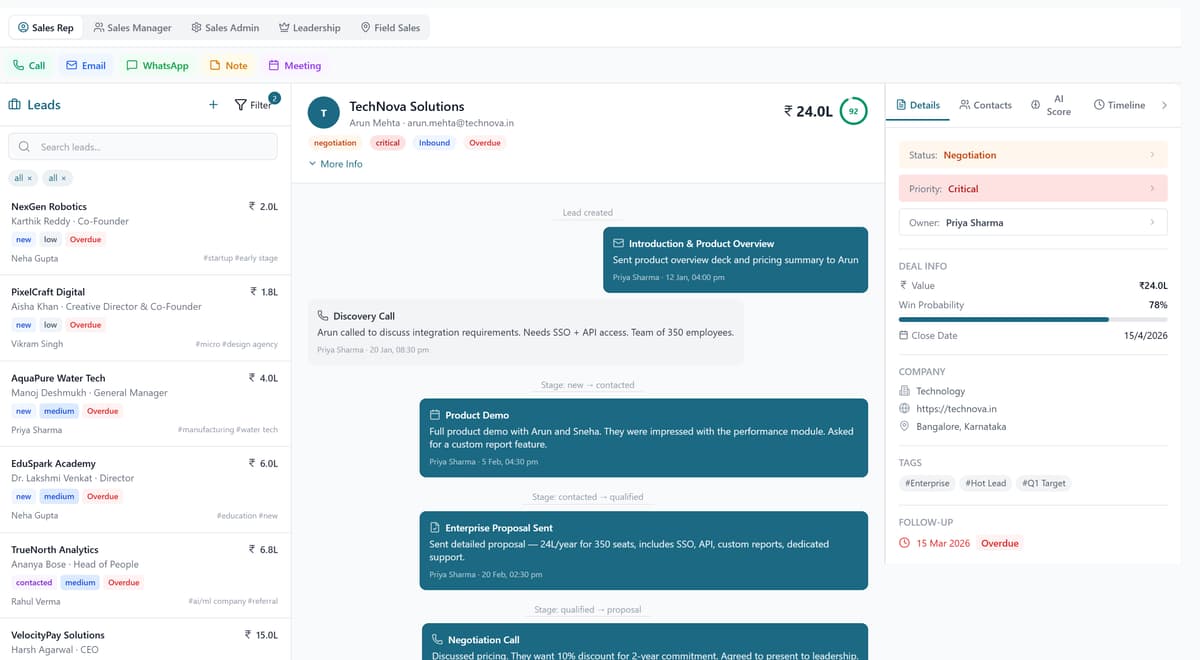Click the Meeting calendar icon
Screen dimensions: 1200x660
273,65
